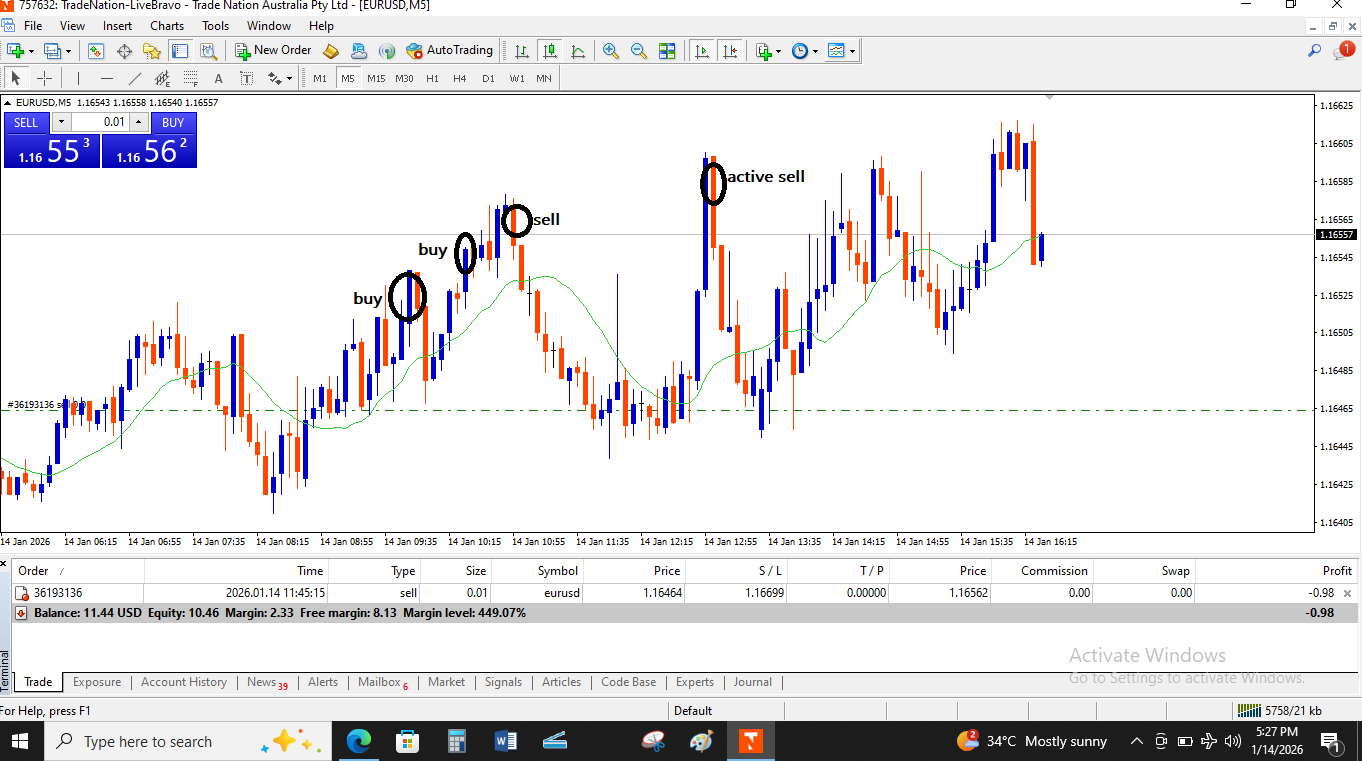Pick the horizontal line drawing tool
Viewport: 1362px width, 761px height.
106,78
